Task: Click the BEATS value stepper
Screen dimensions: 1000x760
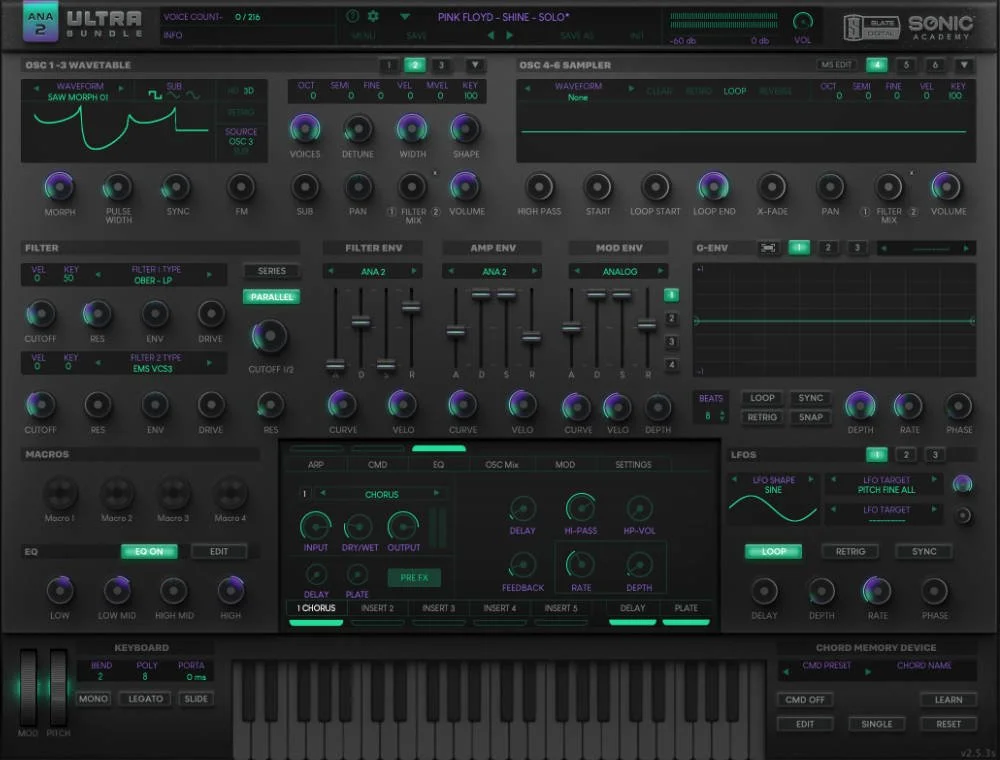Action: 723,416
